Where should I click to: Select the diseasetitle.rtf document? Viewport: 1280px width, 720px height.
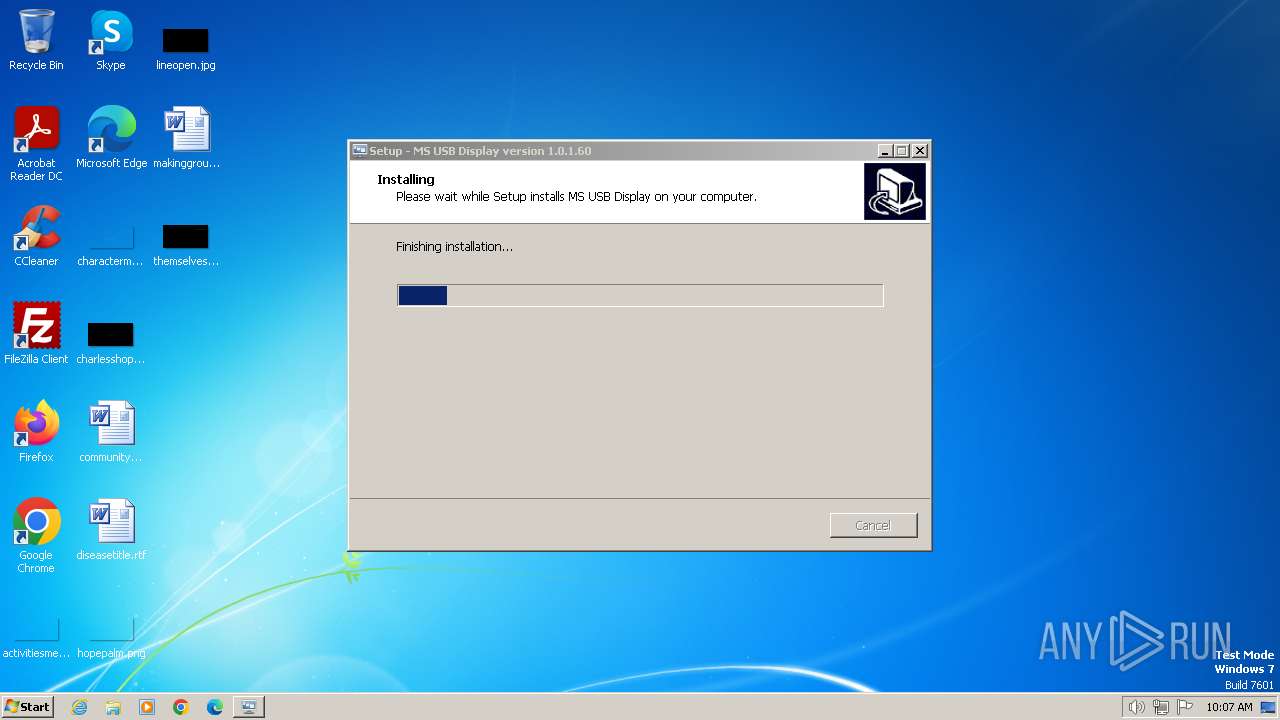pos(111,530)
